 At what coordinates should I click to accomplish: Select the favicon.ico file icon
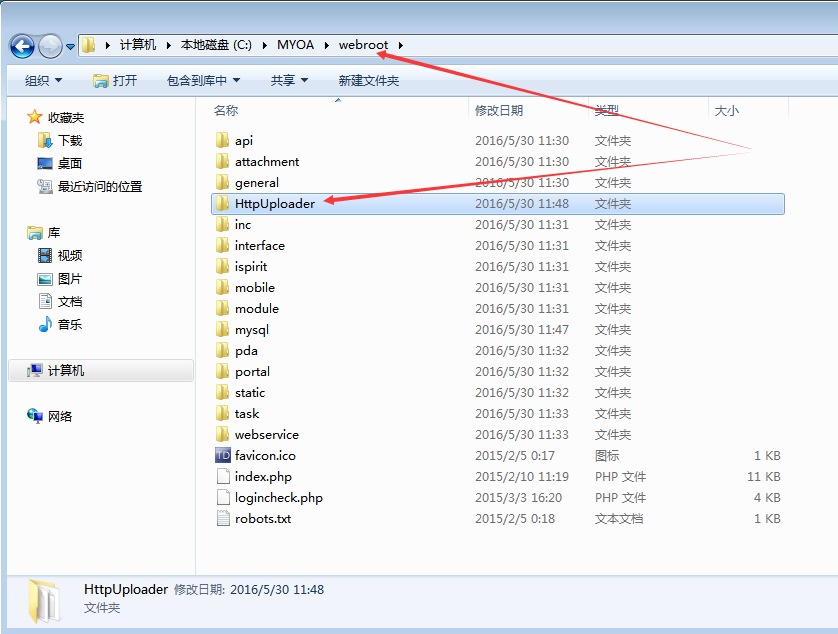click(223, 455)
